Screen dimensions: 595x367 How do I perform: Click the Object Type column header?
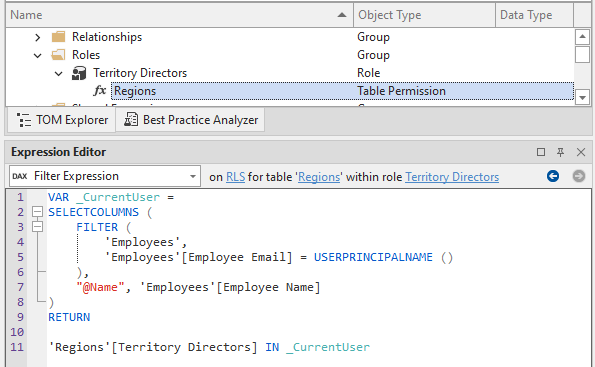(424, 15)
